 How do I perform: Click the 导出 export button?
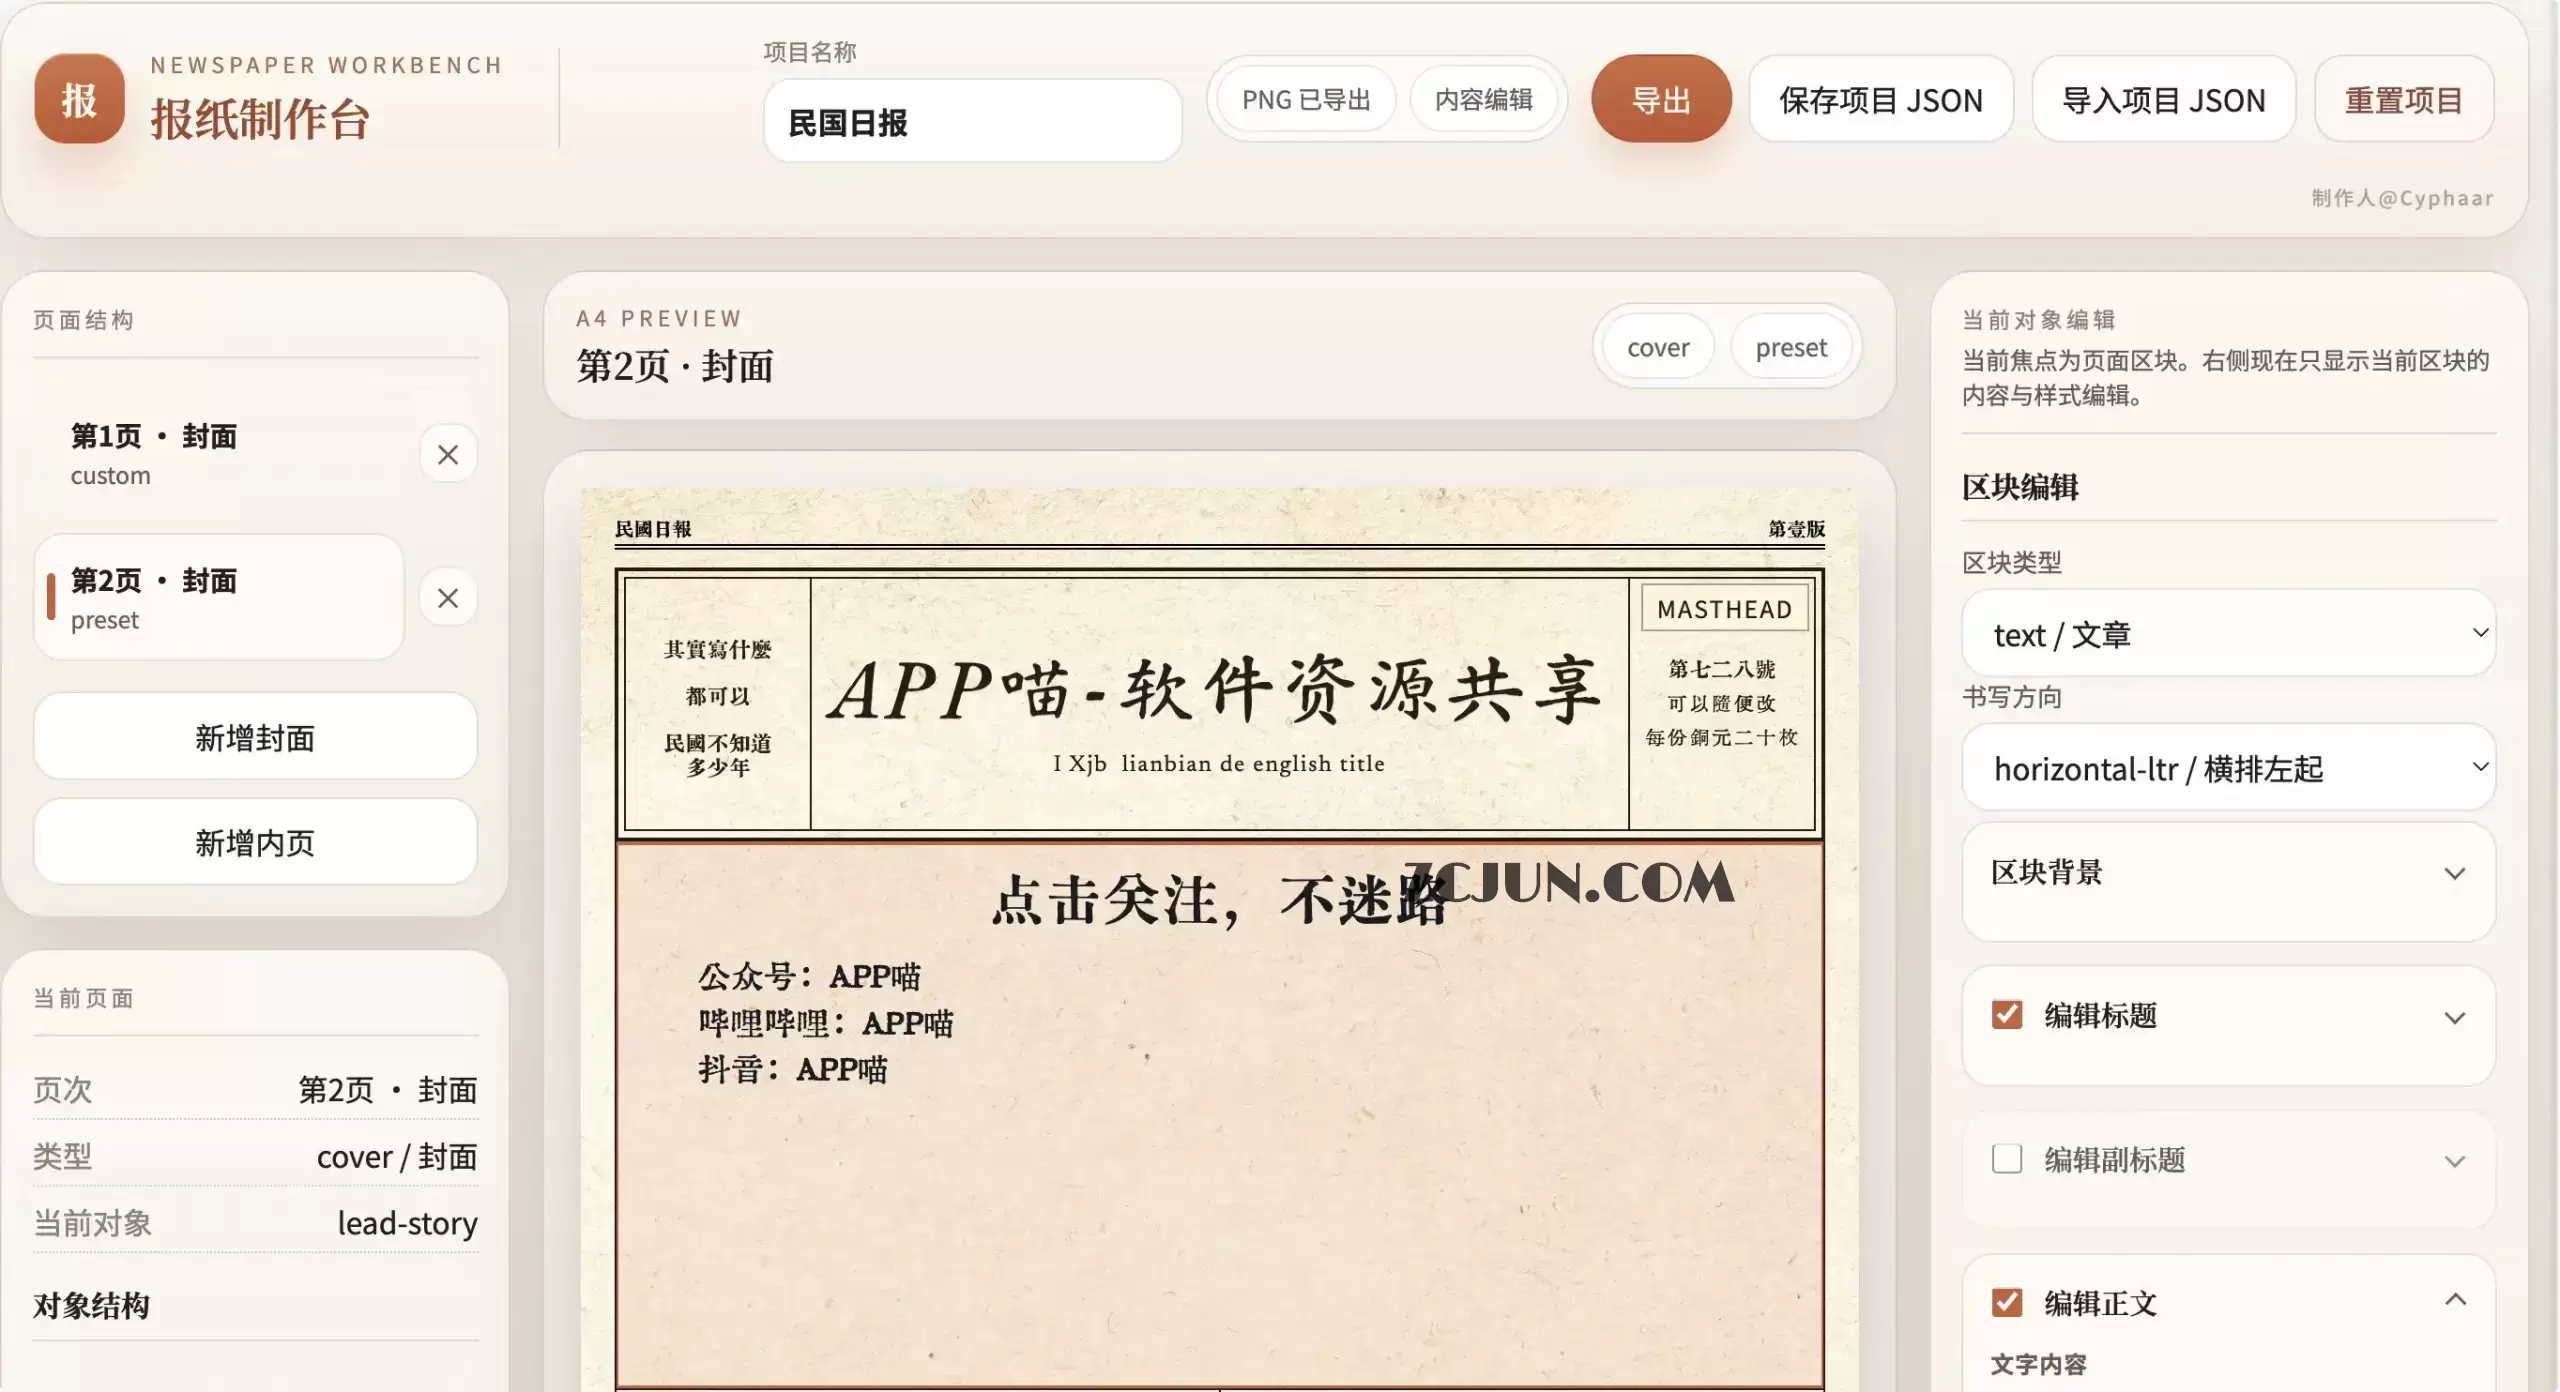coord(1661,99)
